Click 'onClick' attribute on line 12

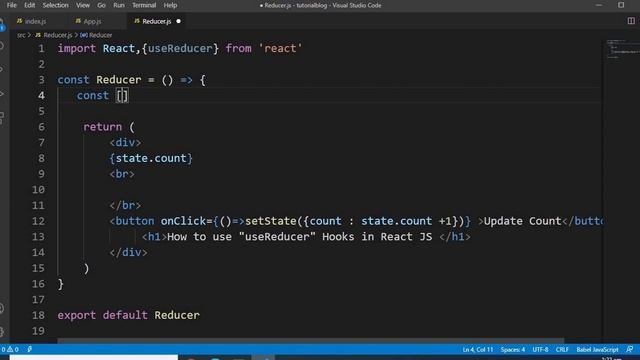click(x=183, y=221)
